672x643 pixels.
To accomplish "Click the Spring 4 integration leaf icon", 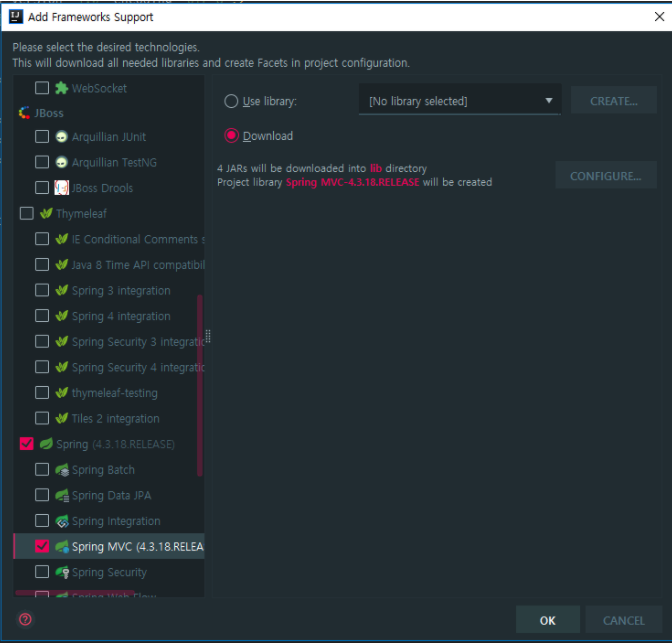I will tap(61, 316).
